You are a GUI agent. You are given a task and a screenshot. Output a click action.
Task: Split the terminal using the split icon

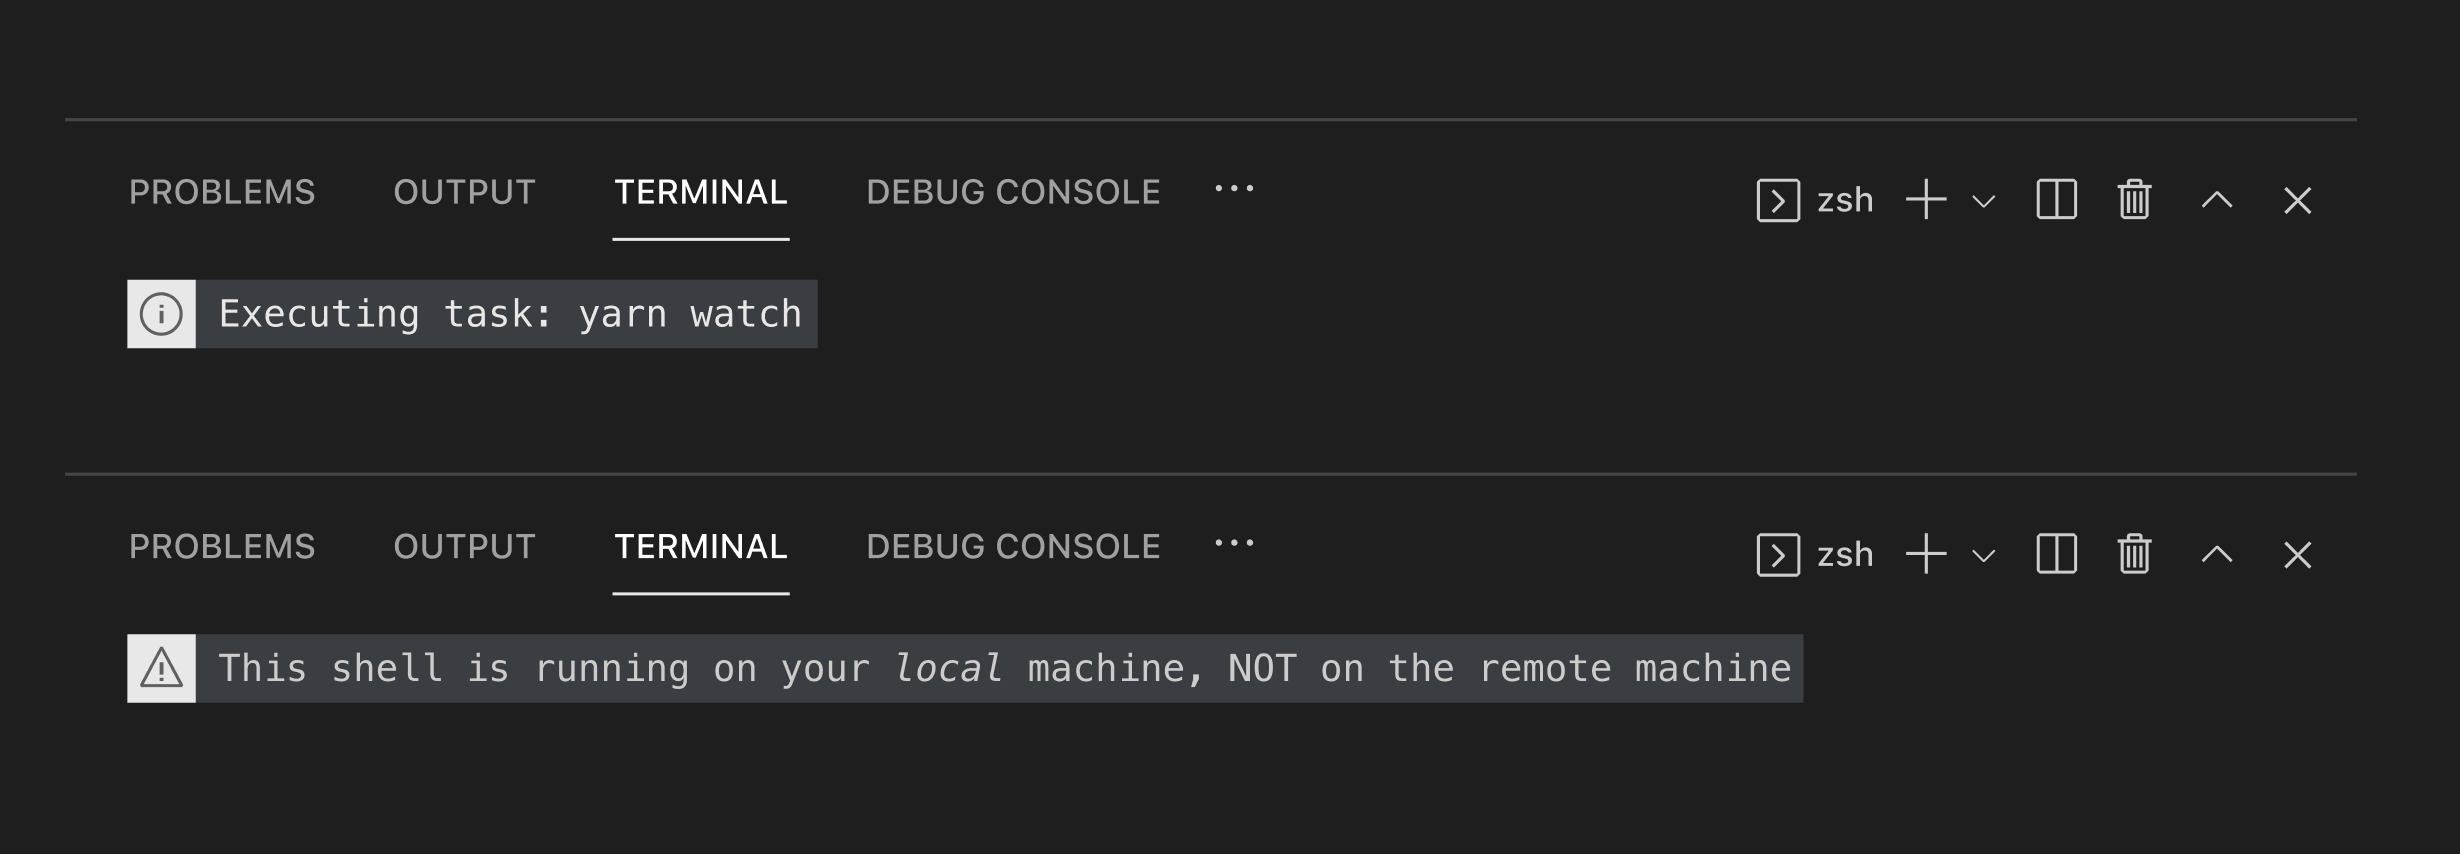pos(2055,200)
